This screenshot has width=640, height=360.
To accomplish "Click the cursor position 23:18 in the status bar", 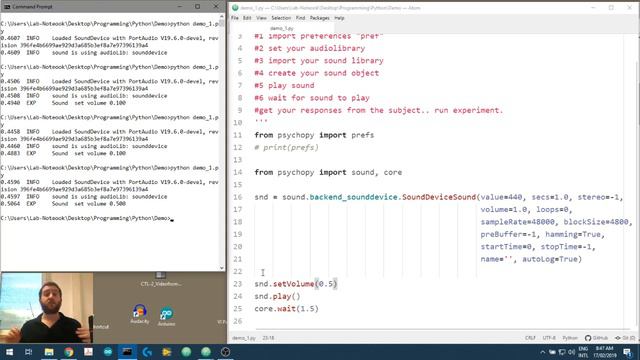I will point(268,338).
